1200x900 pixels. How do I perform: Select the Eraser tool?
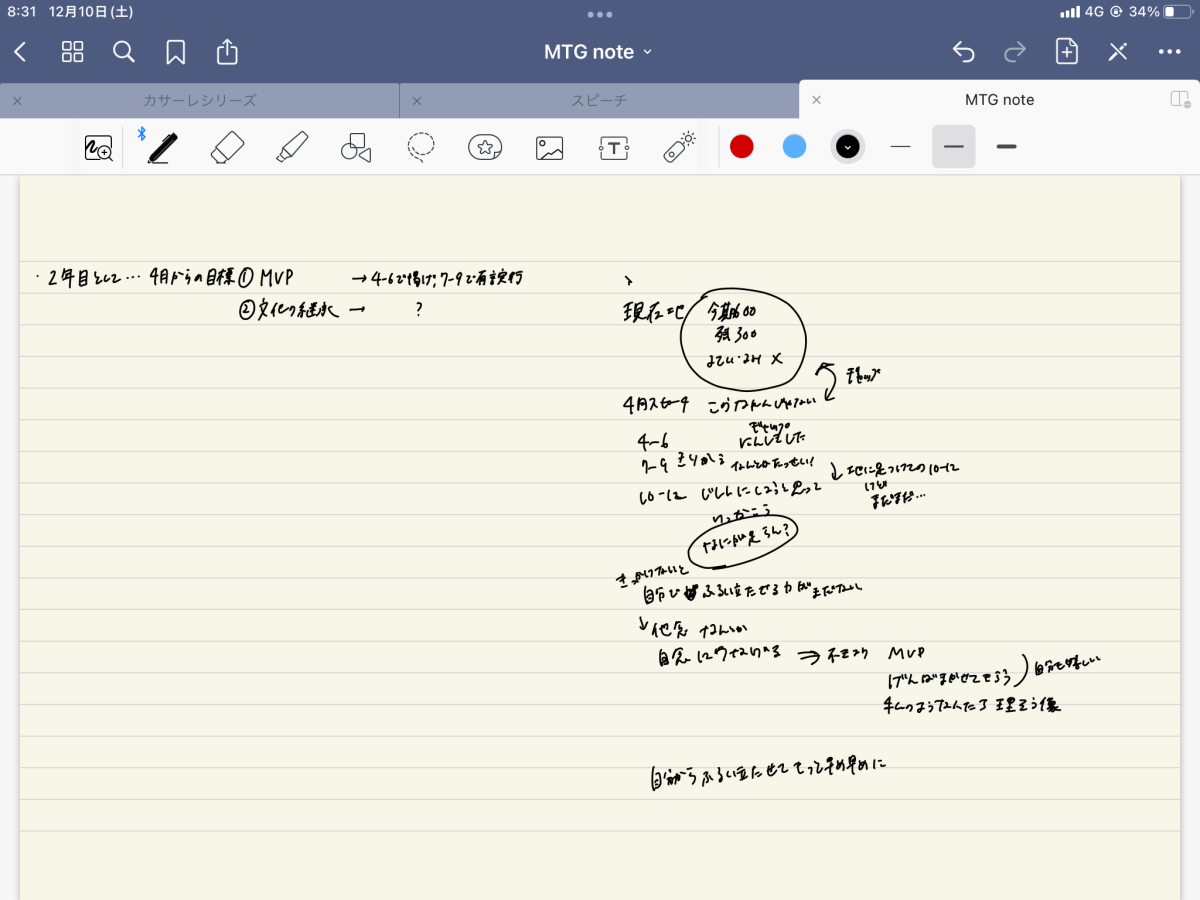227,148
